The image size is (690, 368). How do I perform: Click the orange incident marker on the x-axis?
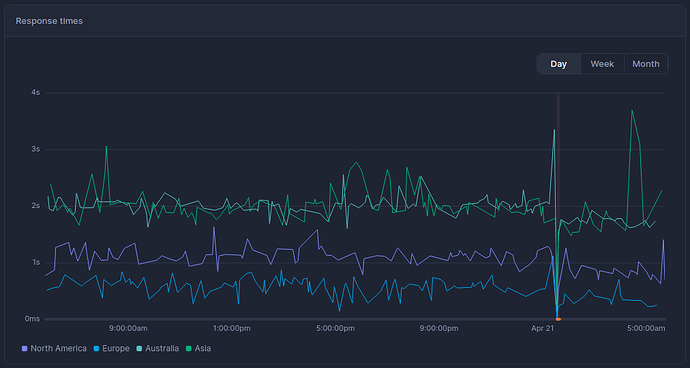click(x=558, y=319)
